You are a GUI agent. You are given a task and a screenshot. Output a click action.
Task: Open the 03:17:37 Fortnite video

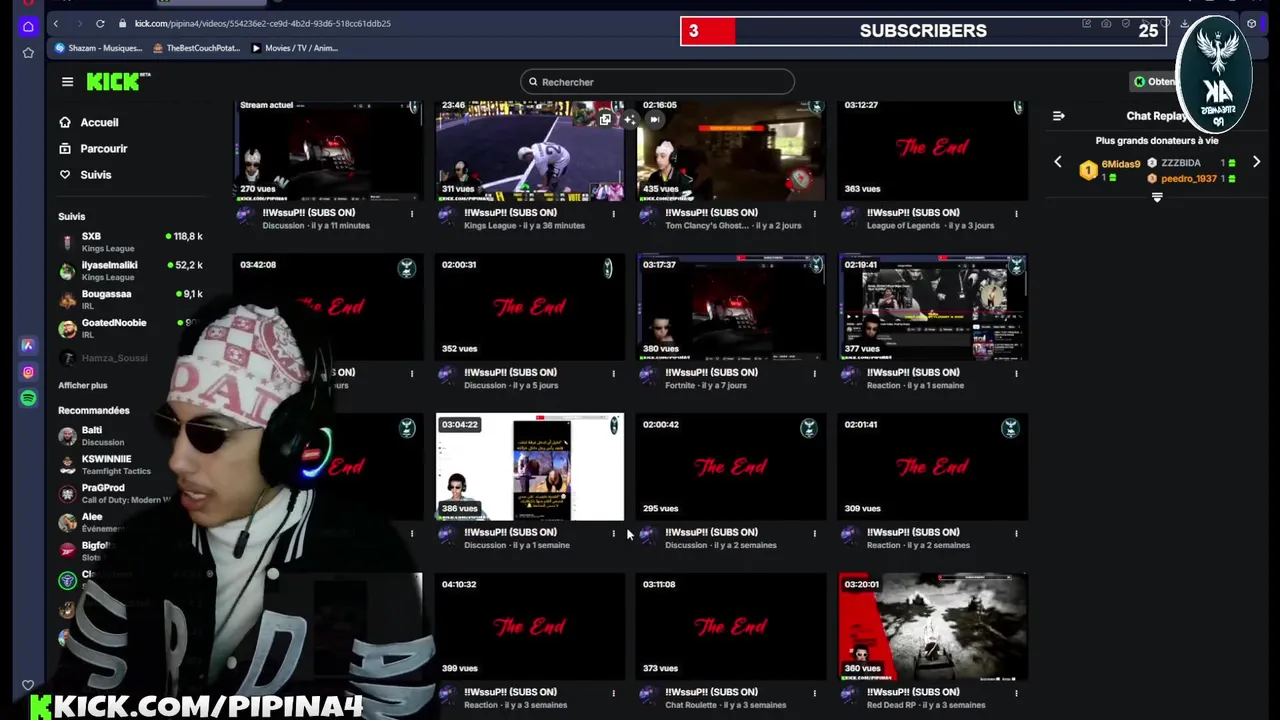(x=731, y=307)
